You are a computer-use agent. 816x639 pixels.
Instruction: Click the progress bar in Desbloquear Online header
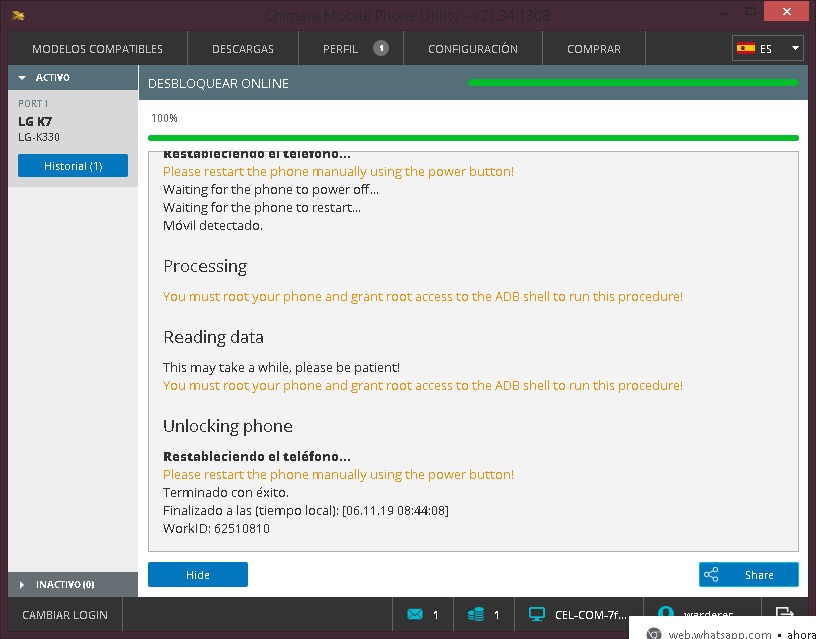pyautogui.click(x=633, y=82)
